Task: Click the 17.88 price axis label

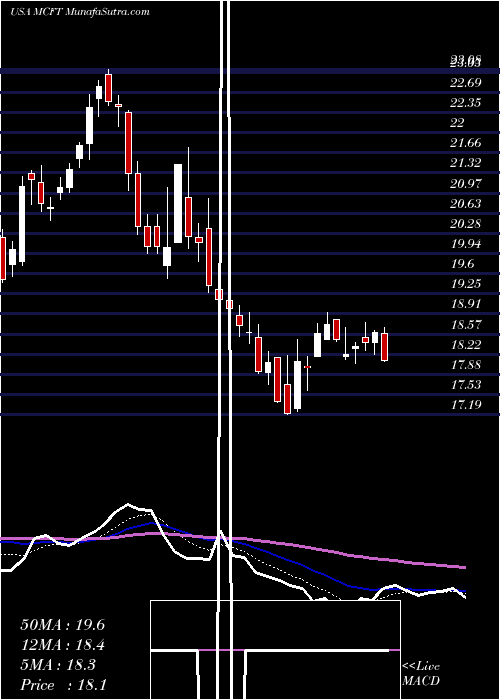Action: 466,365
